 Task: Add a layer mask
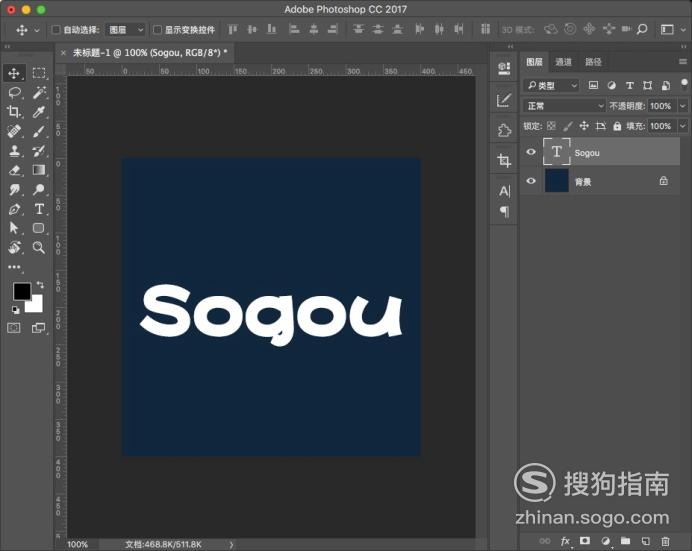pos(585,540)
